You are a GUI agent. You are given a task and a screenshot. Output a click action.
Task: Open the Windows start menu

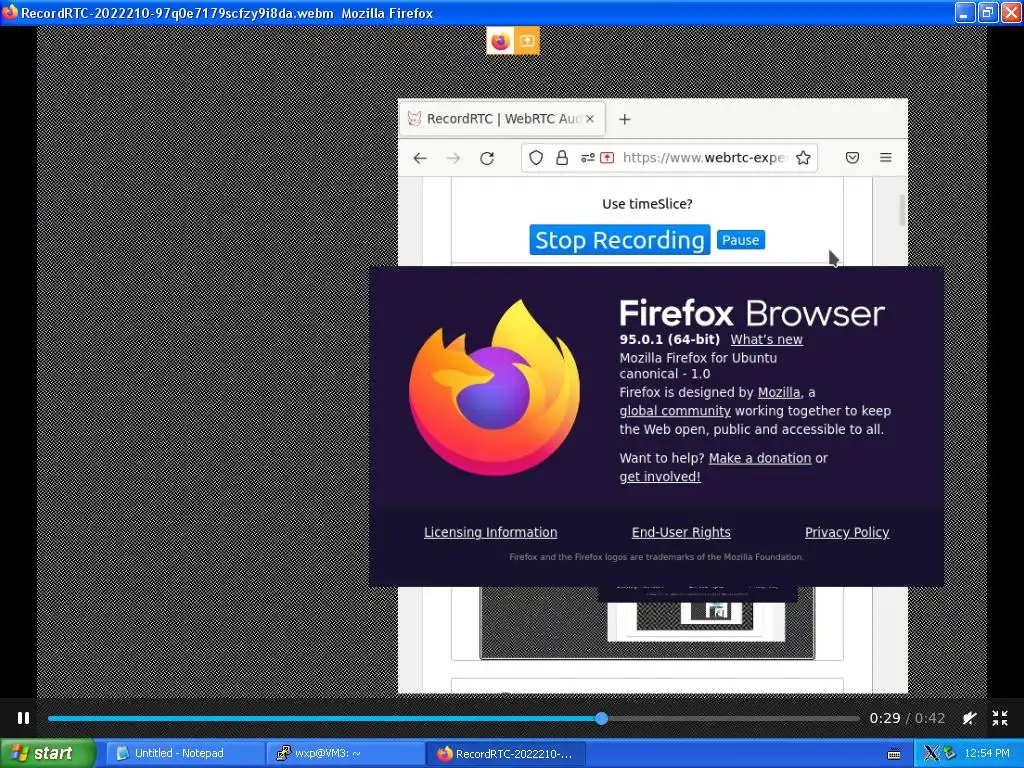click(47, 753)
